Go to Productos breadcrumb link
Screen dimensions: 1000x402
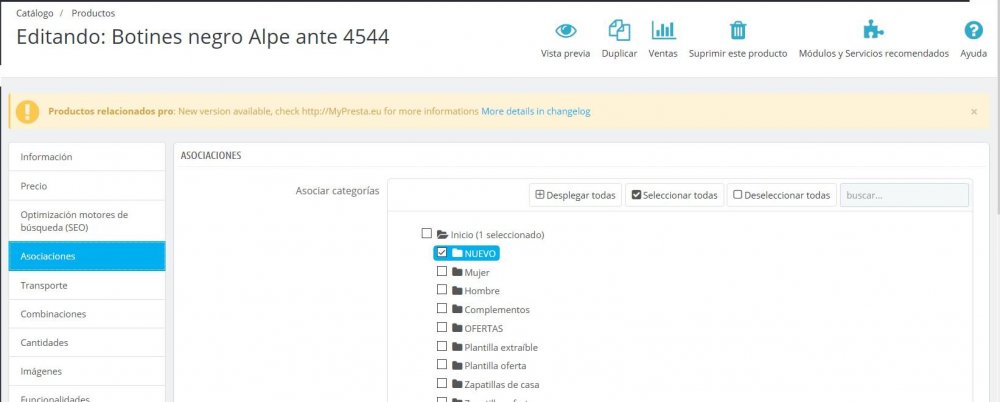coord(93,13)
